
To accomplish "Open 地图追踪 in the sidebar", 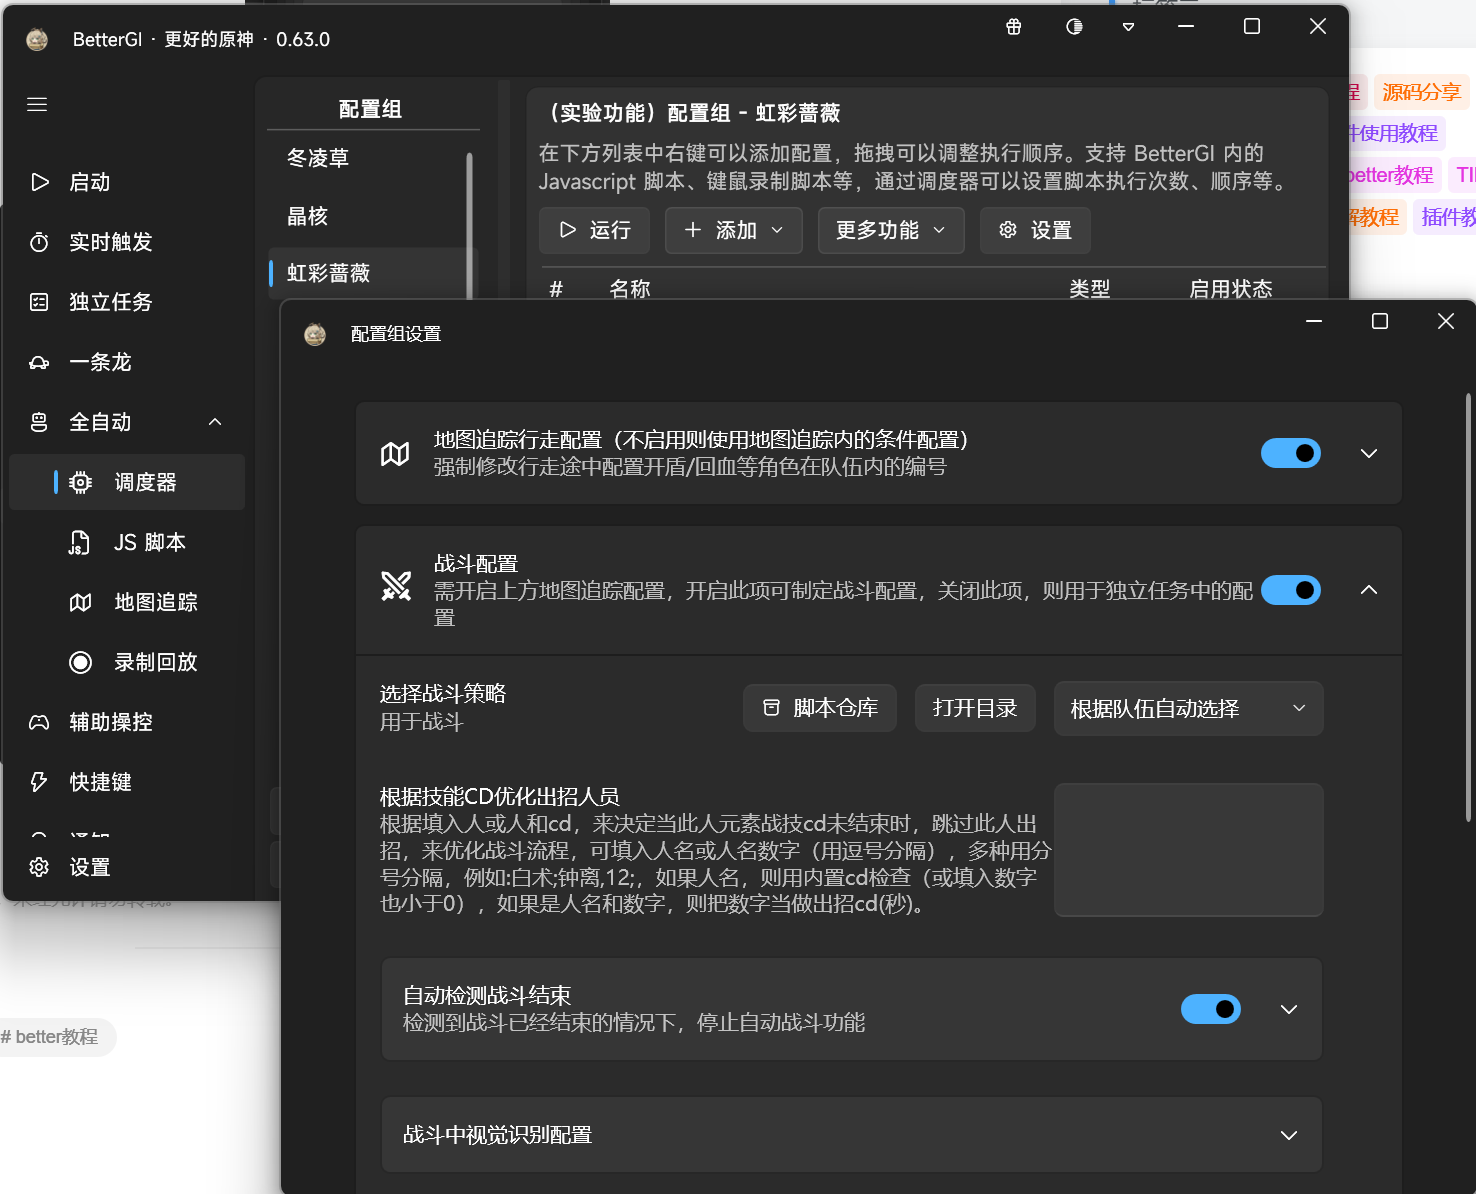I will (x=127, y=602).
